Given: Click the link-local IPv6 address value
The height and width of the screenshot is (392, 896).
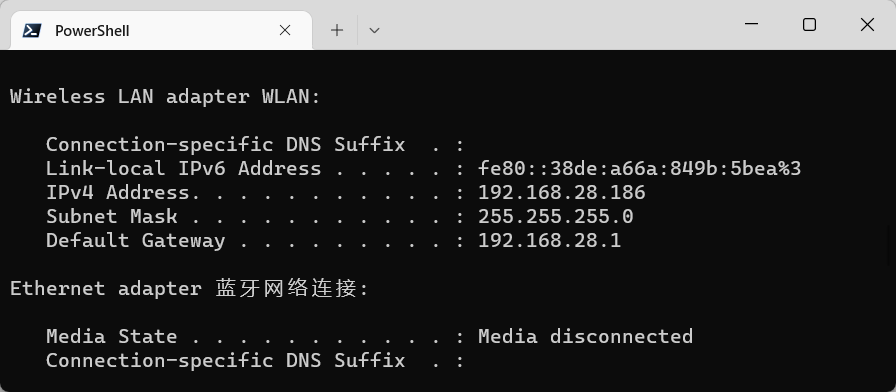Looking at the screenshot, I should pyautogui.click(x=639, y=169).
